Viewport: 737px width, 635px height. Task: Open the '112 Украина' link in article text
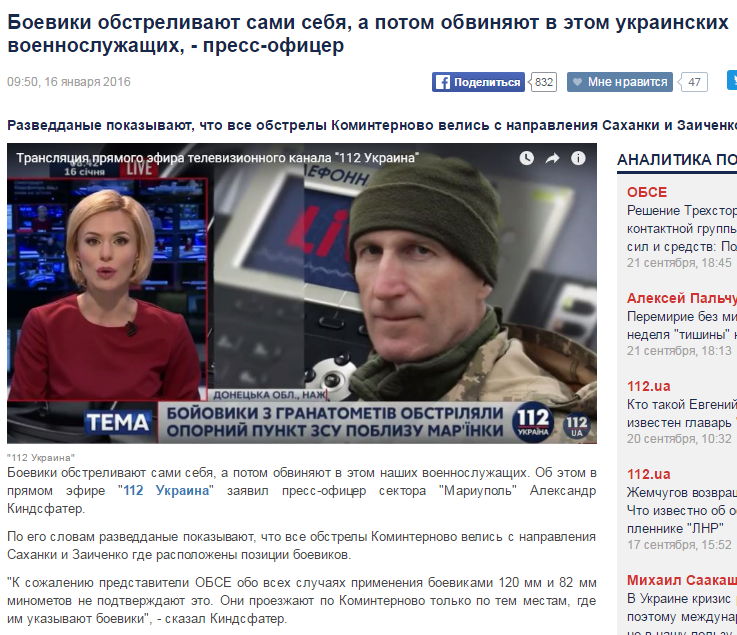[166, 491]
